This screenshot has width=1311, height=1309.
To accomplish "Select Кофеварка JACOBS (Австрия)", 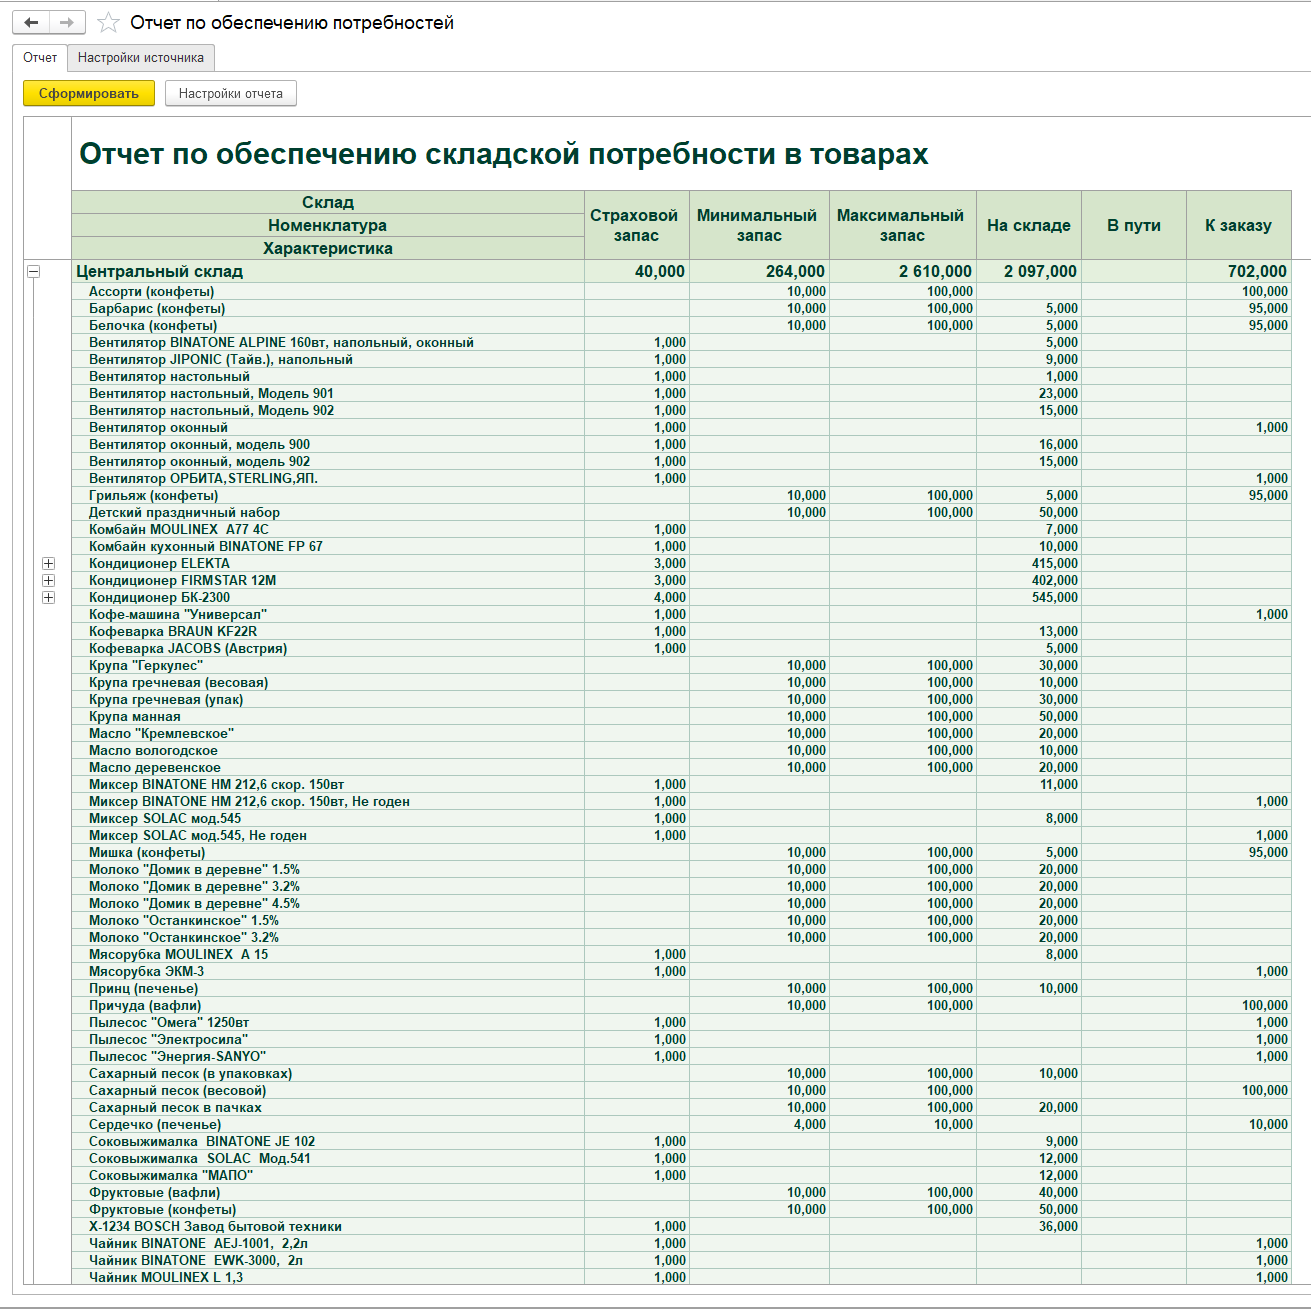I will [x=188, y=649].
